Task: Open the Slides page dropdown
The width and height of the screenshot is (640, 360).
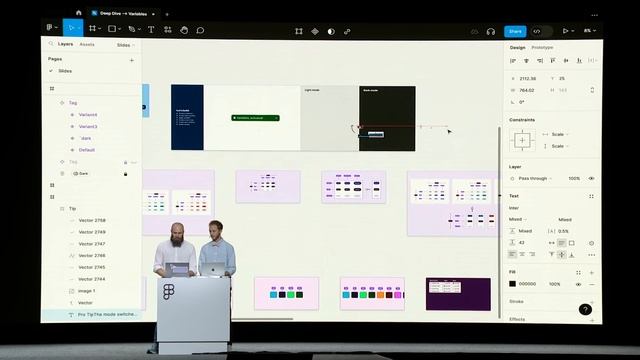Action: (x=126, y=45)
